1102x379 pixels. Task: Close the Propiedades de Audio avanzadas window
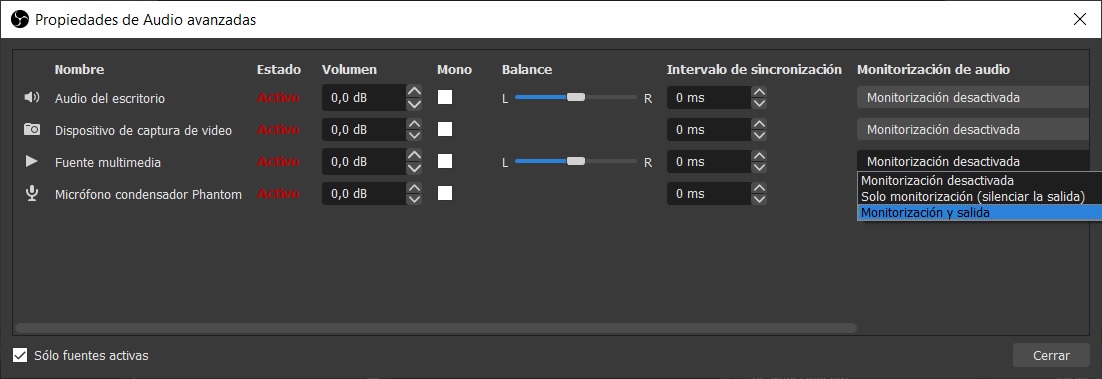coord(1080,20)
